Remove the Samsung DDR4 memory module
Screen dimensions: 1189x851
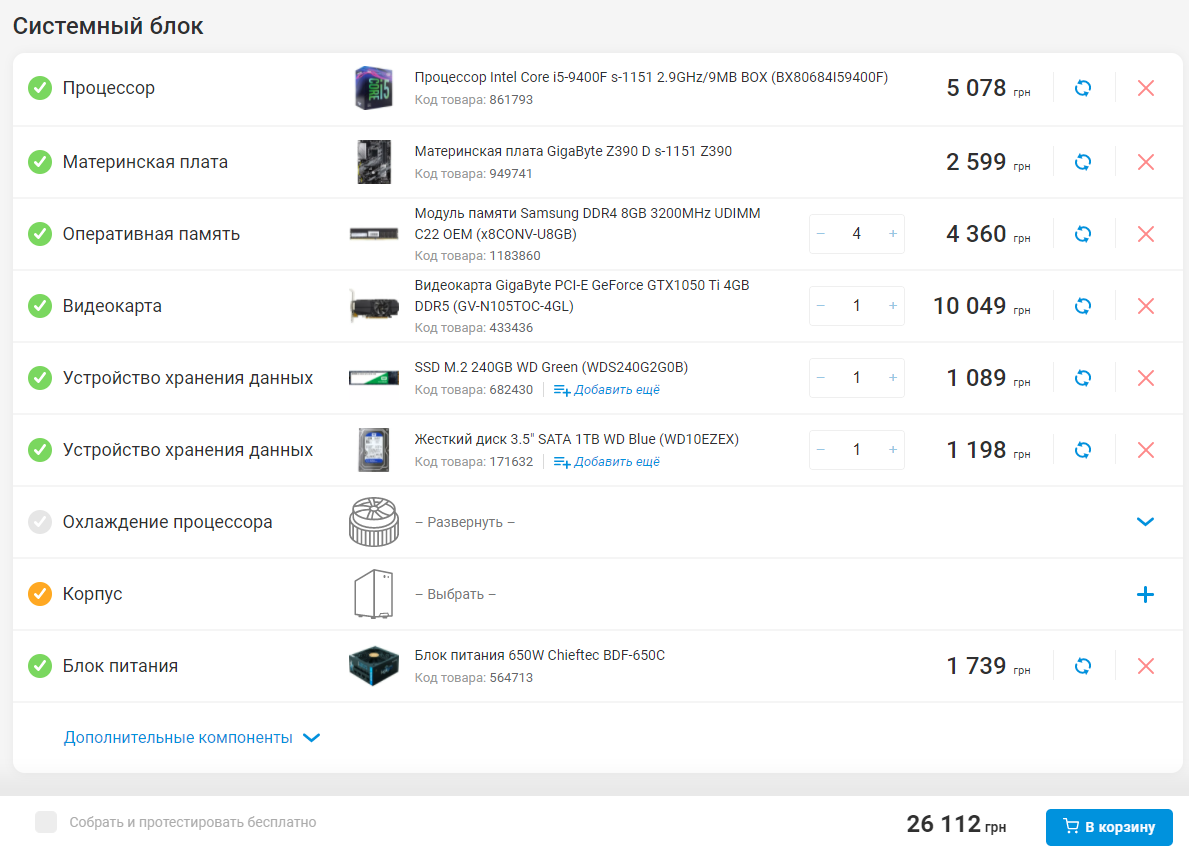click(1146, 234)
